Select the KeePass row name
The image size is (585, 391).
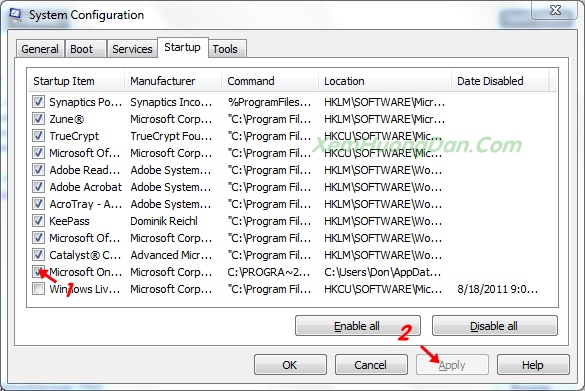(69, 221)
